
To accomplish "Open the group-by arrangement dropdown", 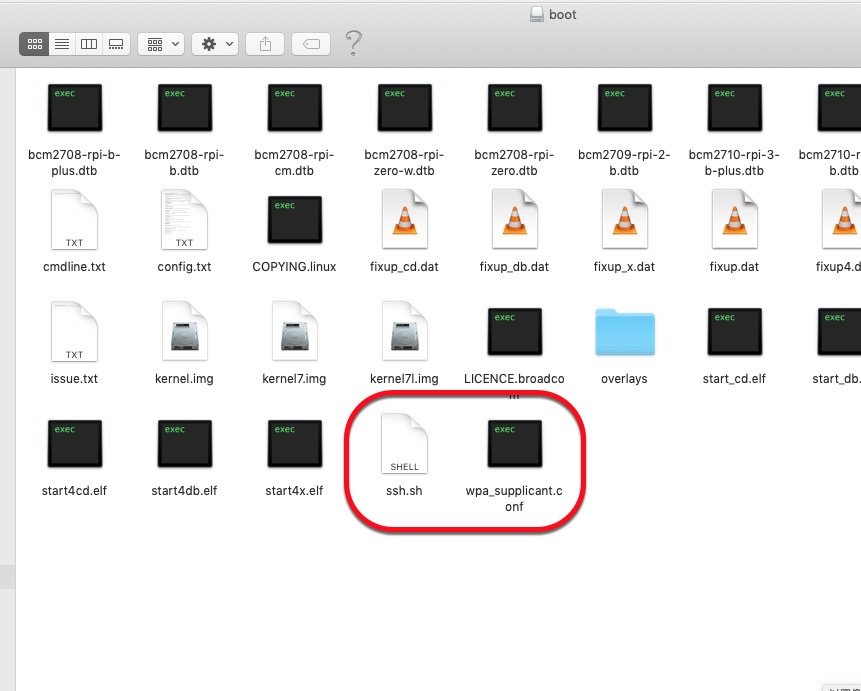I will point(161,44).
